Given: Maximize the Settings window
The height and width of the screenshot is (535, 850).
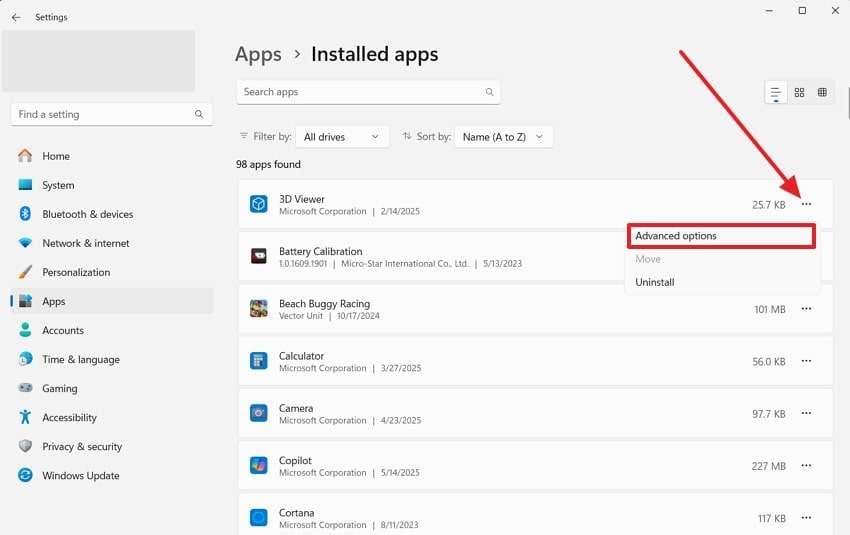Looking at the screenshot, I should click(802, 11).
